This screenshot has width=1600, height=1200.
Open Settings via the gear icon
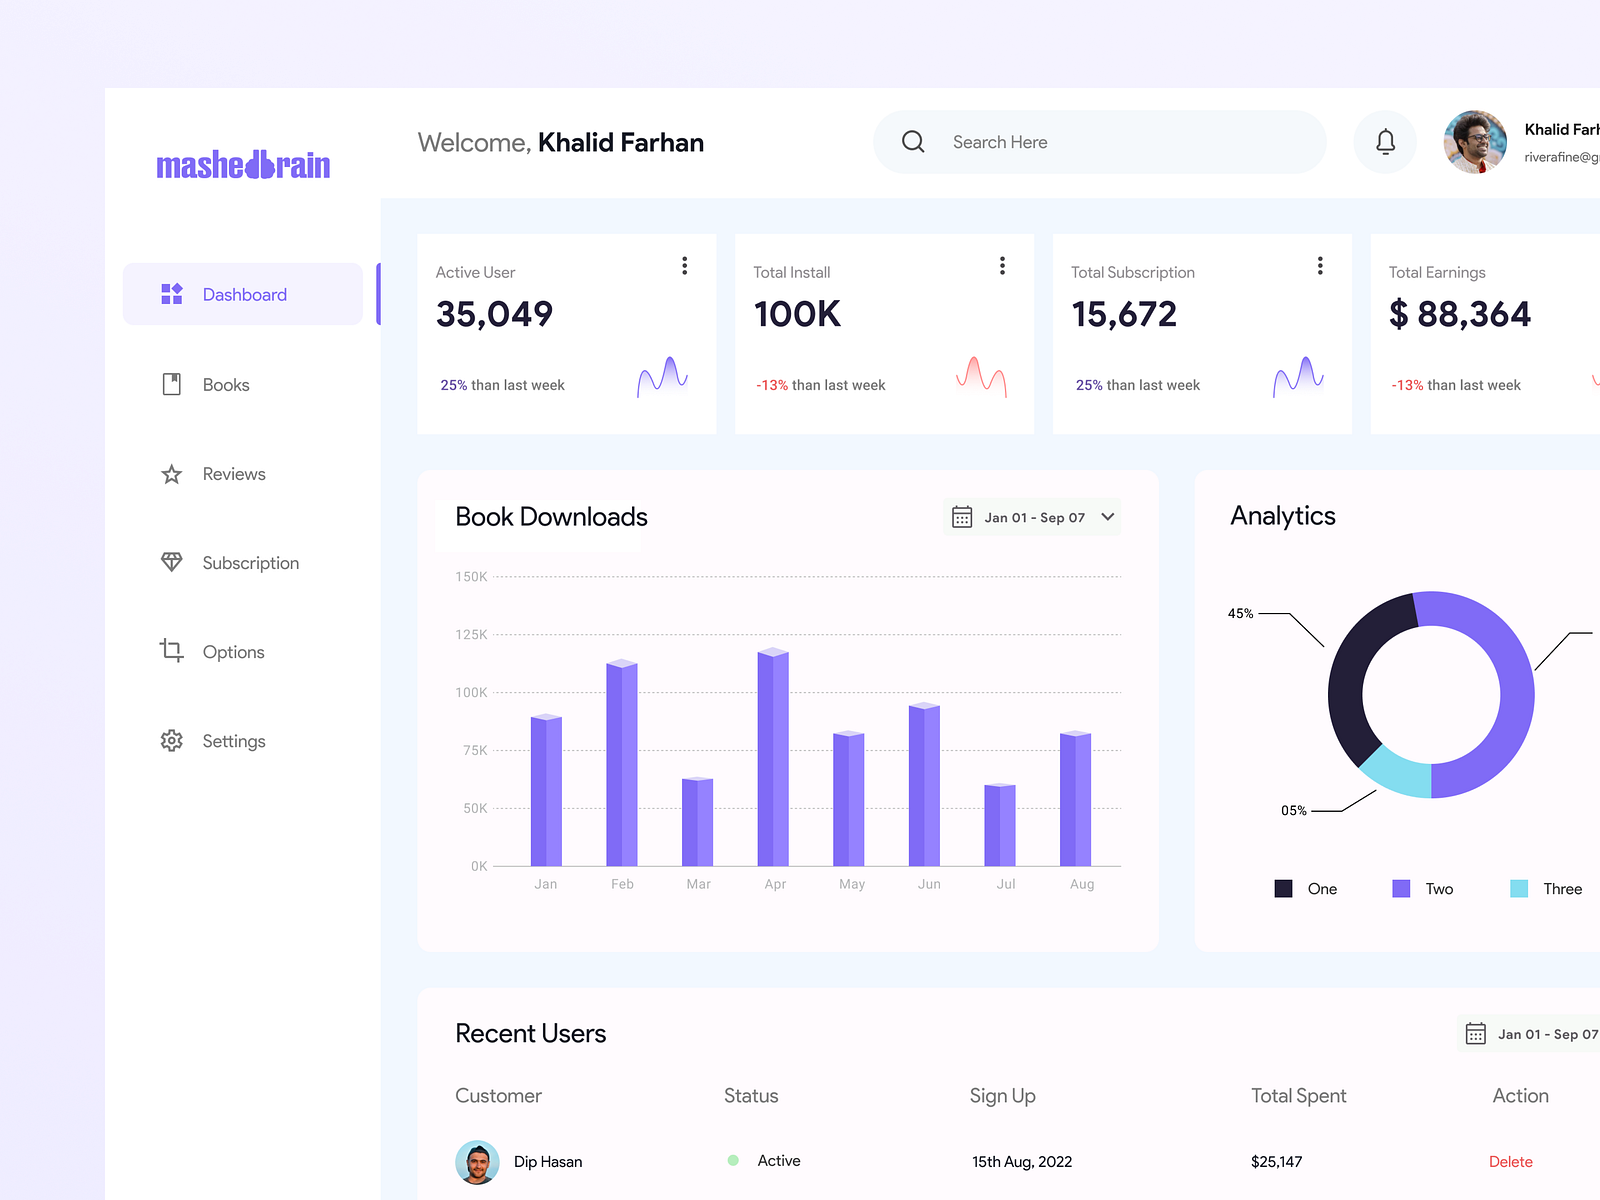[171, 740]
